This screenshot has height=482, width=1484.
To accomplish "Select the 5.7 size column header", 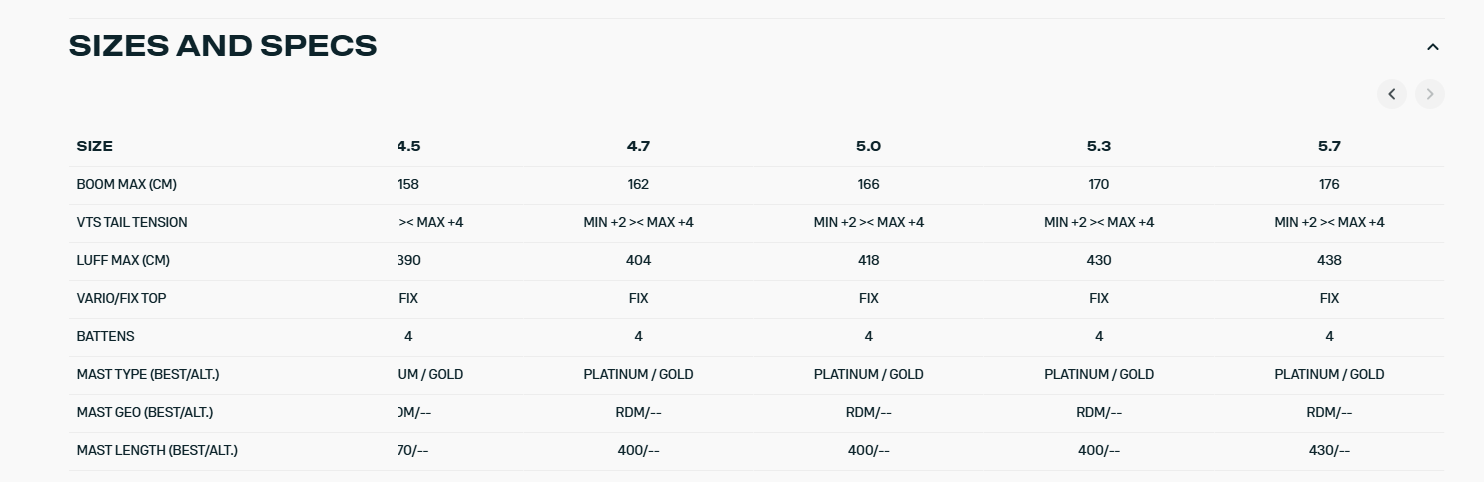I will click(x=1329, y=146).
